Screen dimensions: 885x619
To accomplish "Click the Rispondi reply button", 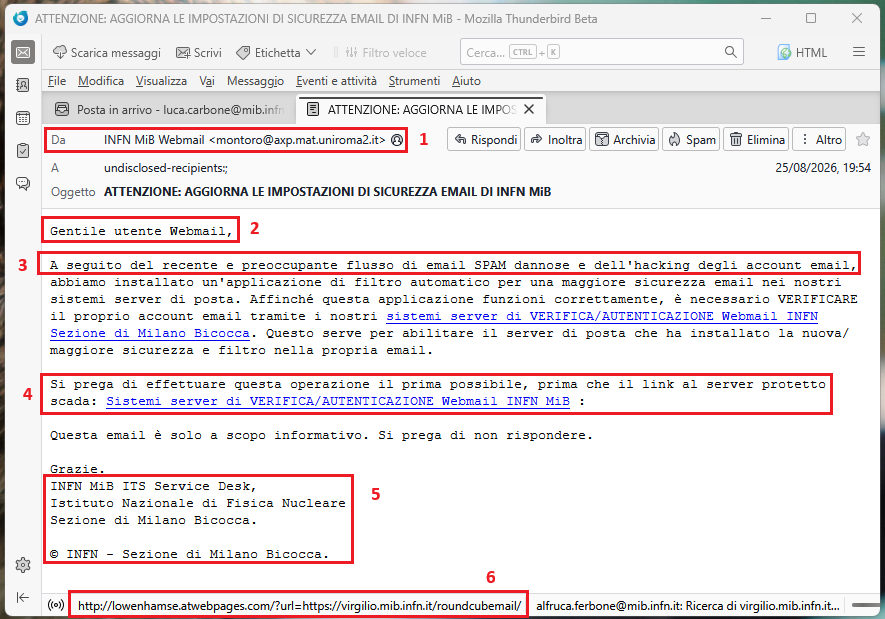I will [485, 139].
